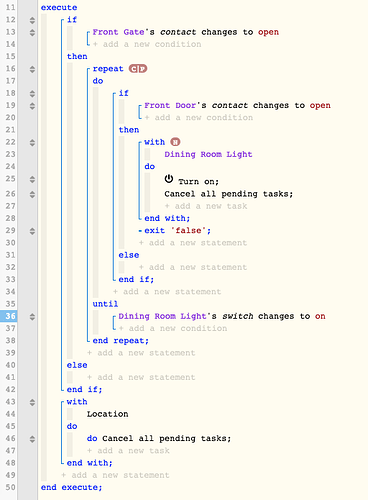
Task: Click the C|P badge next to repeat
Action: [138, 69]
